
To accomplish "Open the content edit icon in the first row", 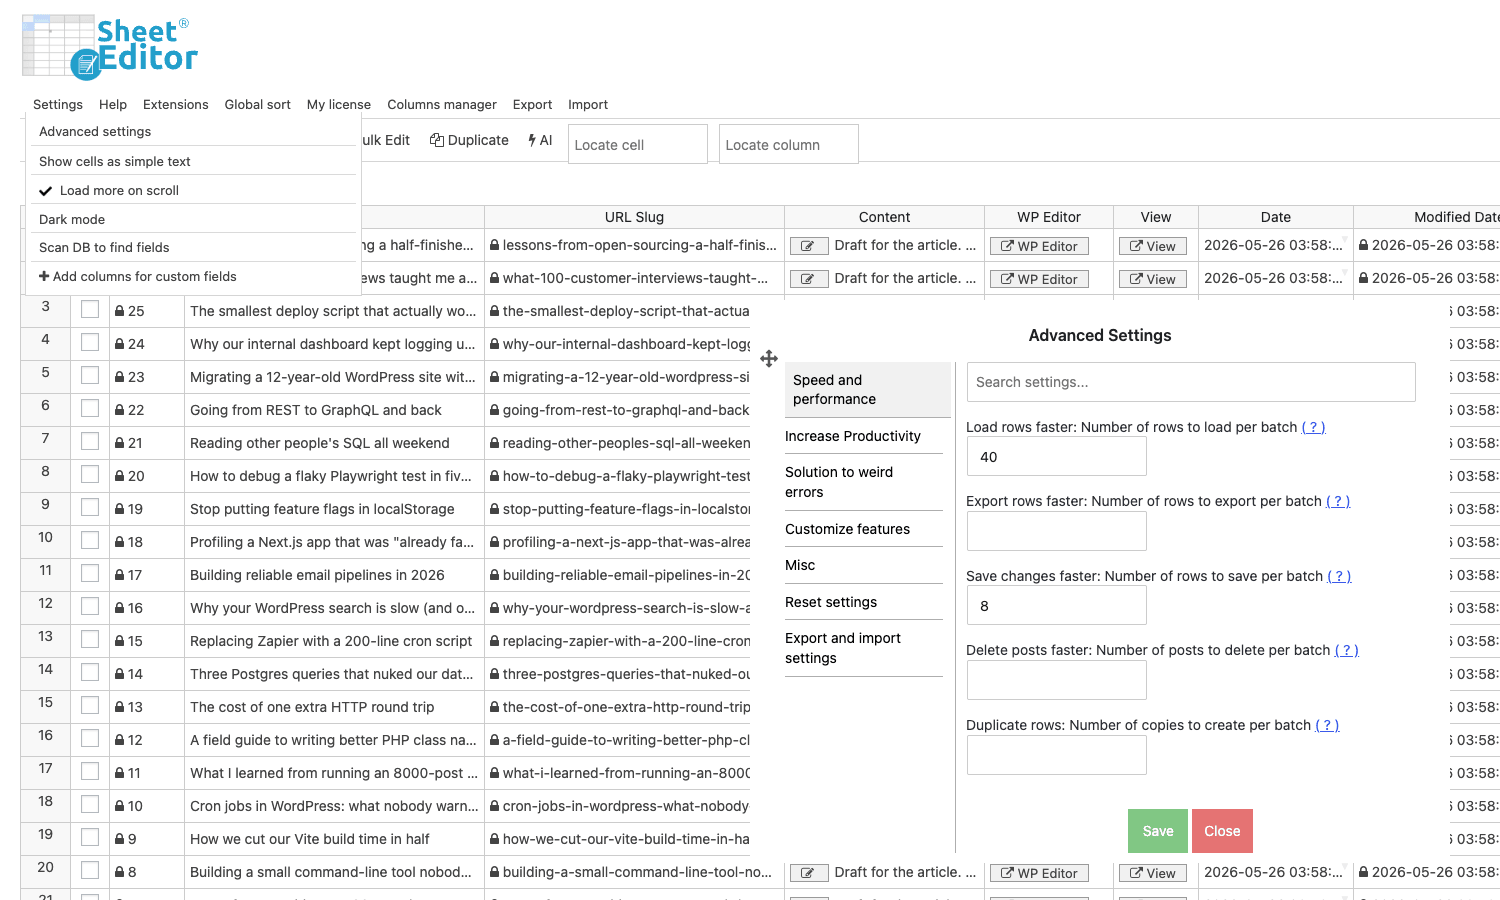I will [x=808, y=246].
